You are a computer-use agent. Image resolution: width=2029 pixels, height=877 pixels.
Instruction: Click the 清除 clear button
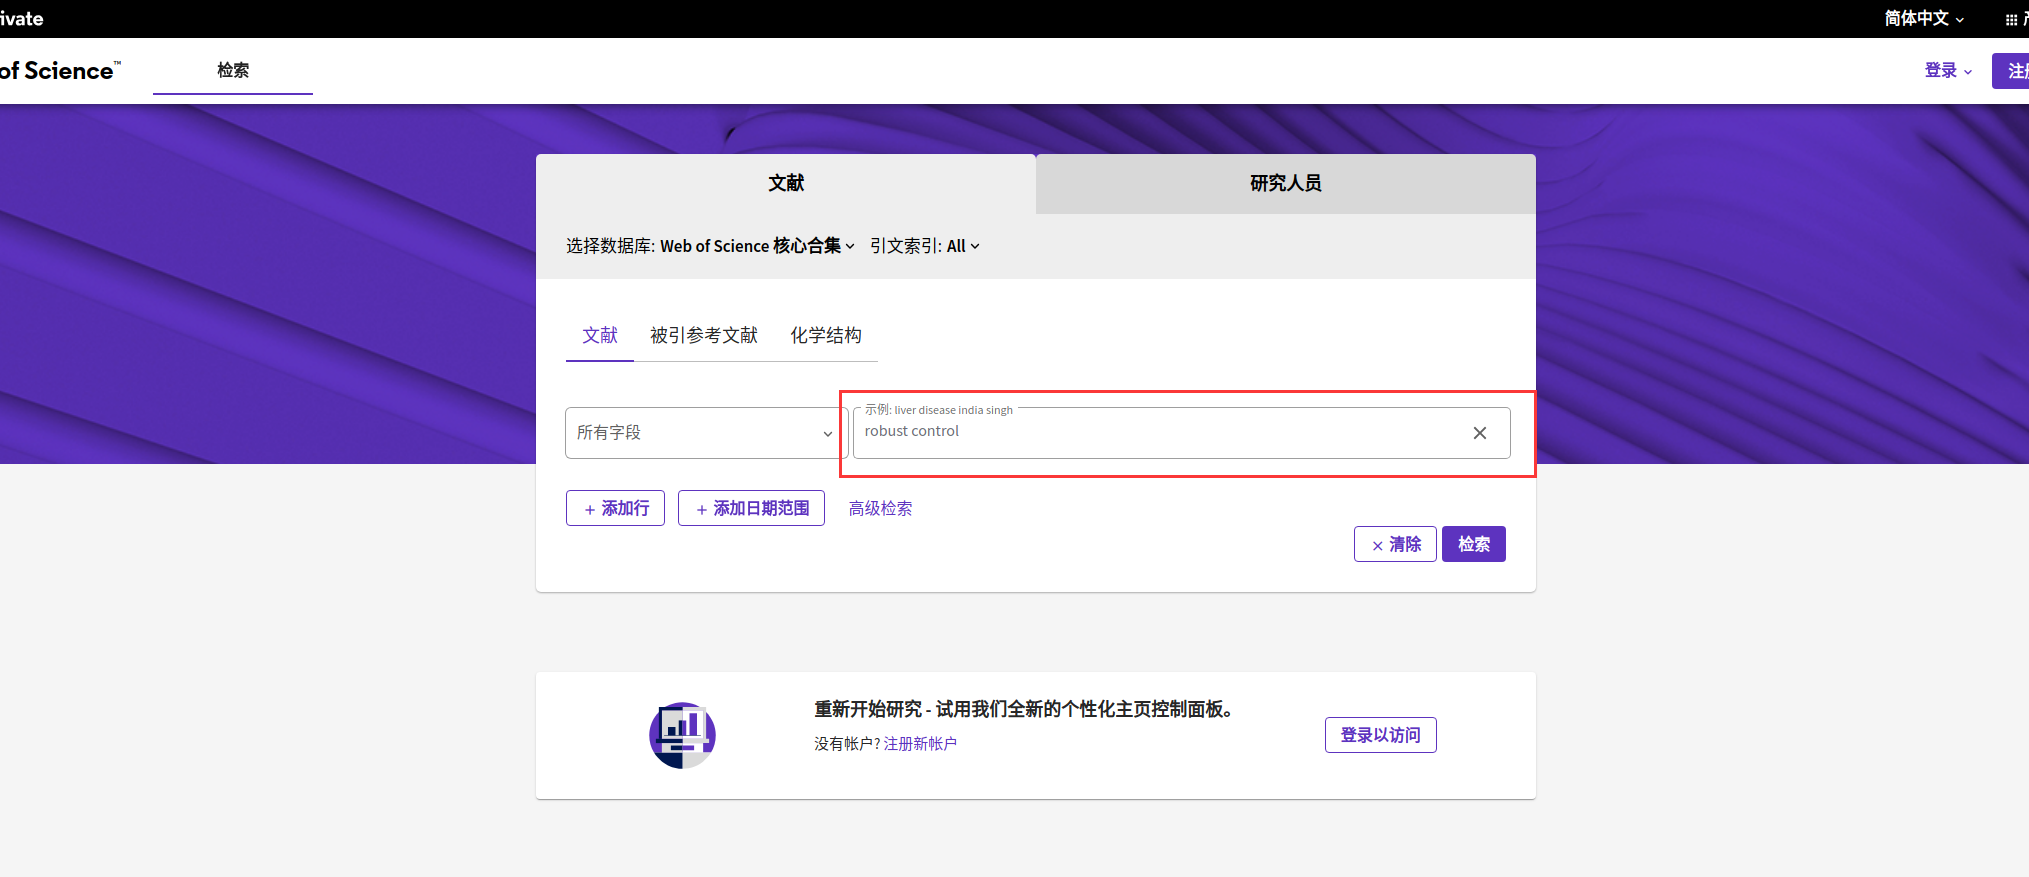(1395, 544)
